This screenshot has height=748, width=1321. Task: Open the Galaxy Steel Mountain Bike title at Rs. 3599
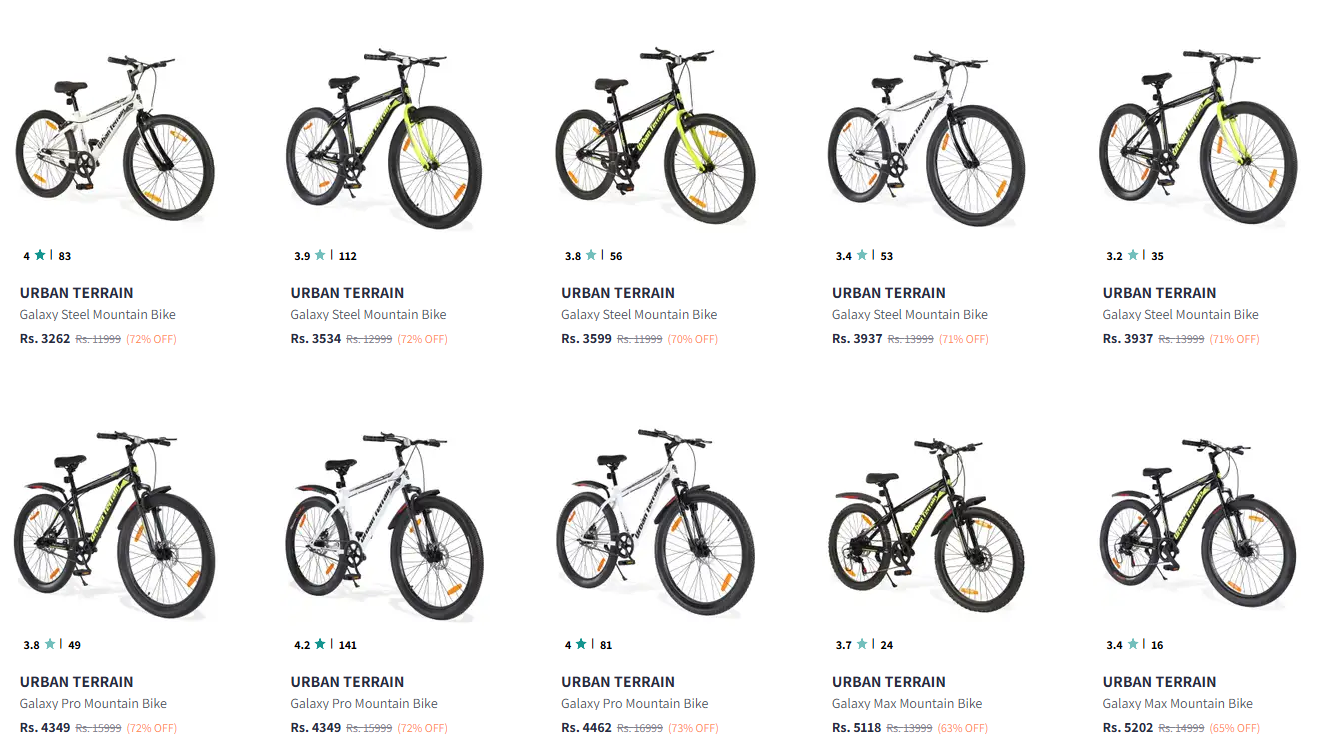tap(639, 314)
